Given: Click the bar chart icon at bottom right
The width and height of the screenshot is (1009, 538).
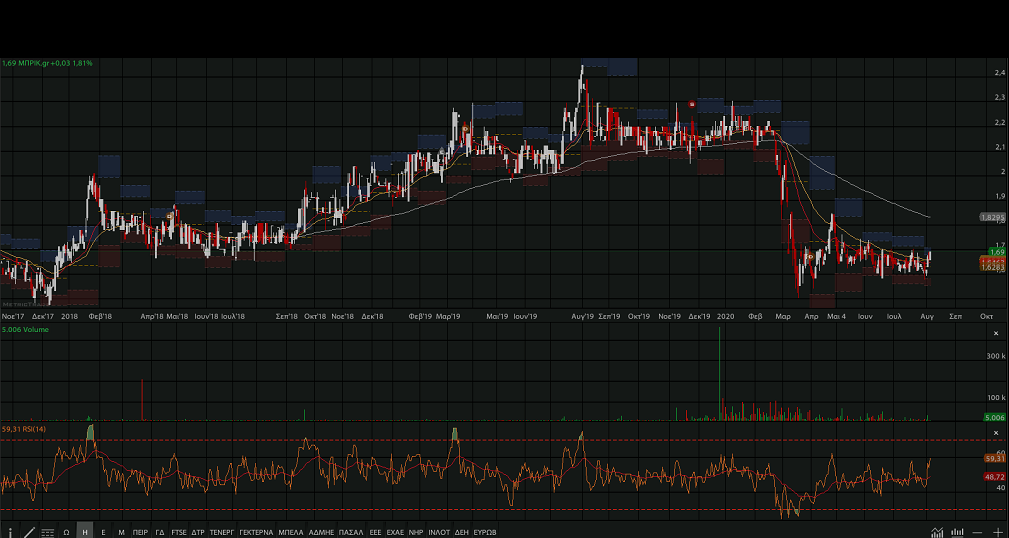Looking at the screenshot, I should coord(957,532).
